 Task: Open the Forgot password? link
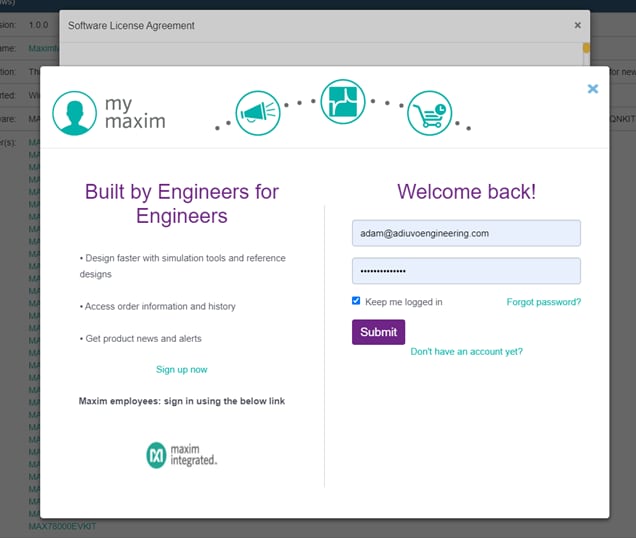(x=543, y=302)
